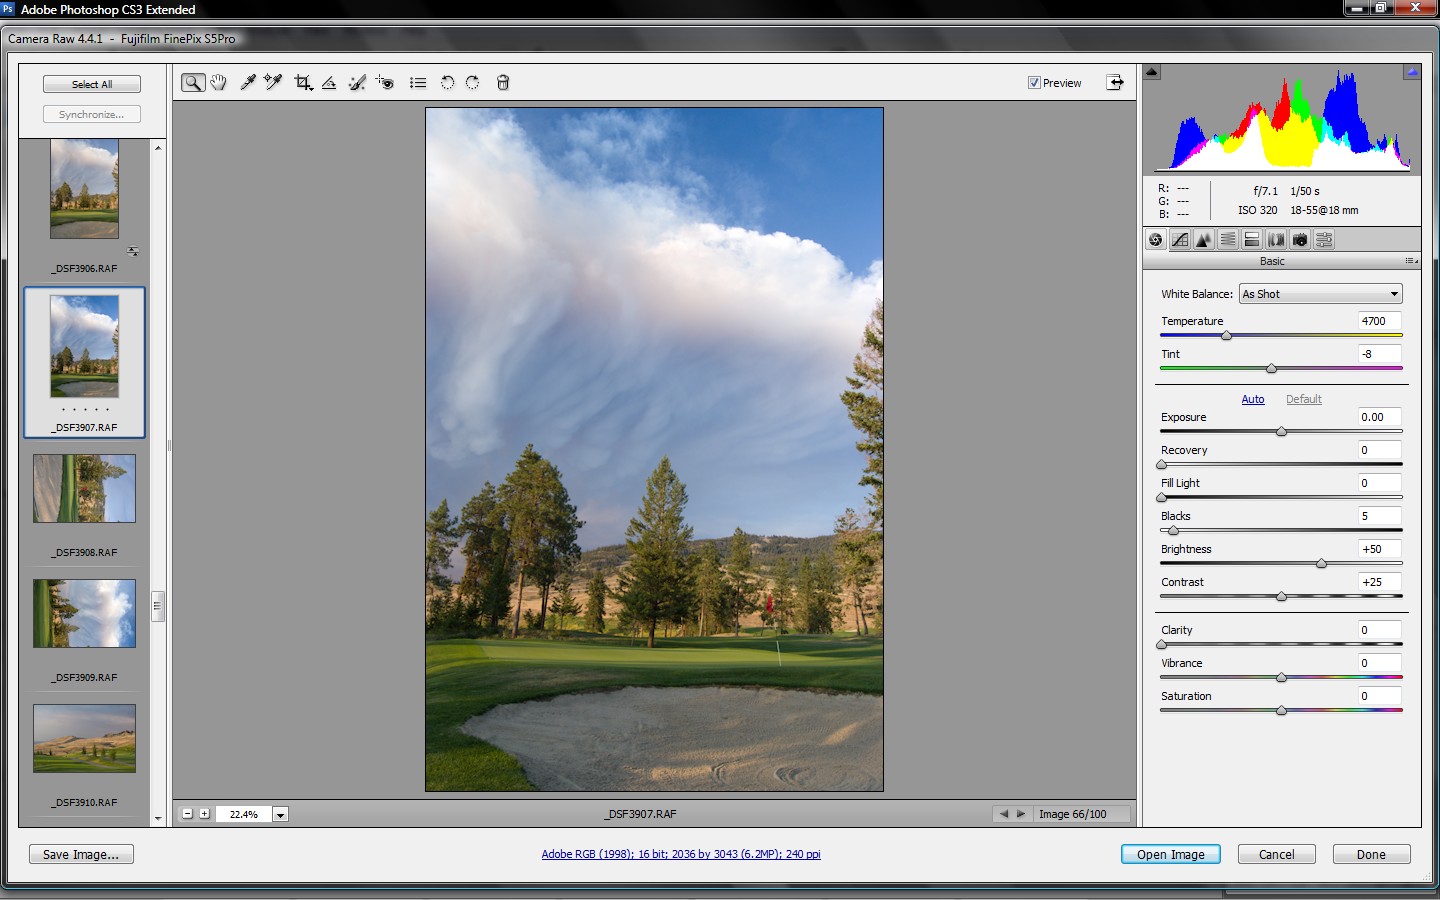Go to the next image arrow
This screenshot has width=1440, height=900.
click(1021, 814)
